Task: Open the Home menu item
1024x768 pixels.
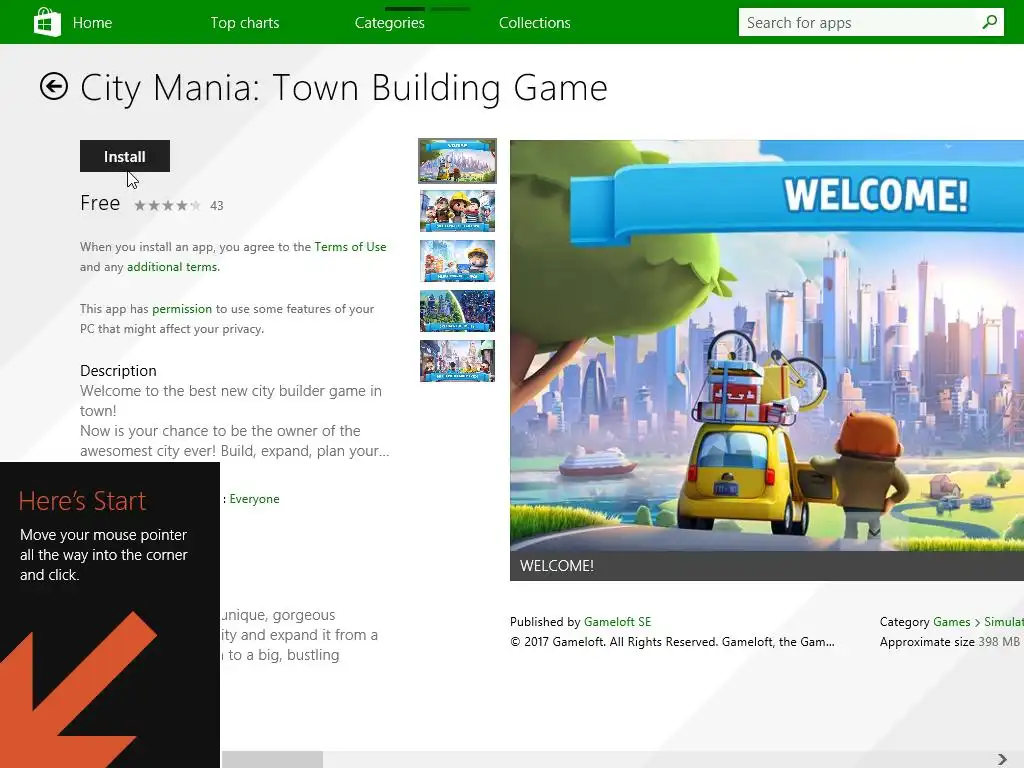Action: (x=92, y=23)
